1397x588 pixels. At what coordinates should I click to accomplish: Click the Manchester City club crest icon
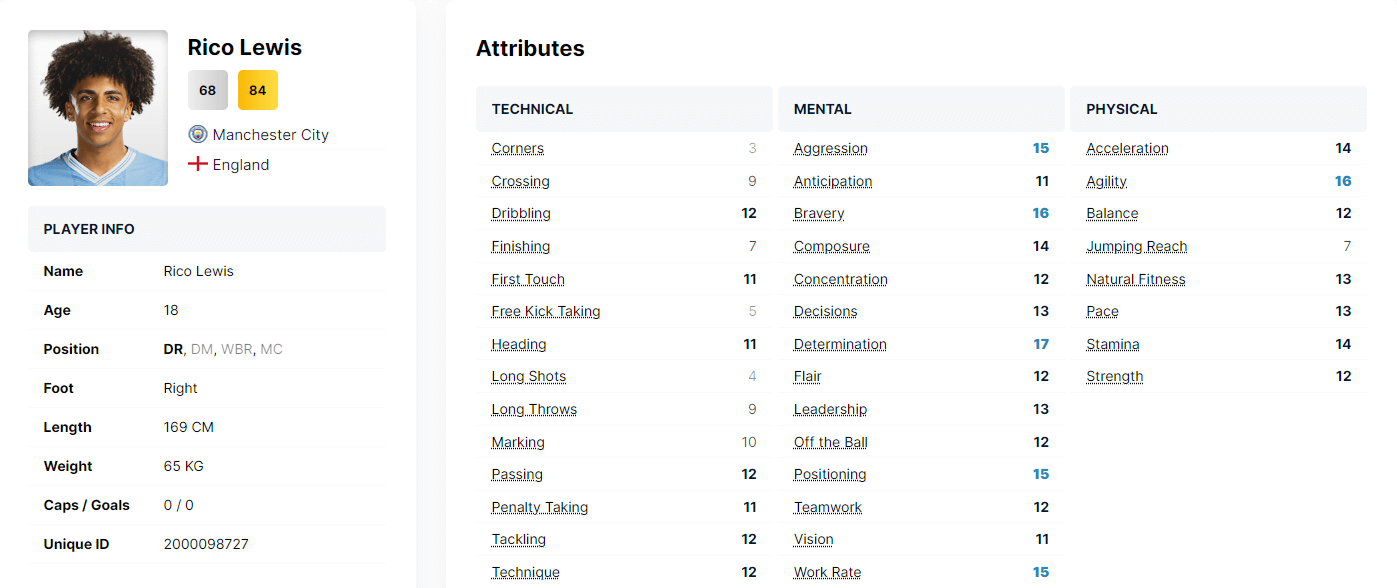(x=197, y=134)
